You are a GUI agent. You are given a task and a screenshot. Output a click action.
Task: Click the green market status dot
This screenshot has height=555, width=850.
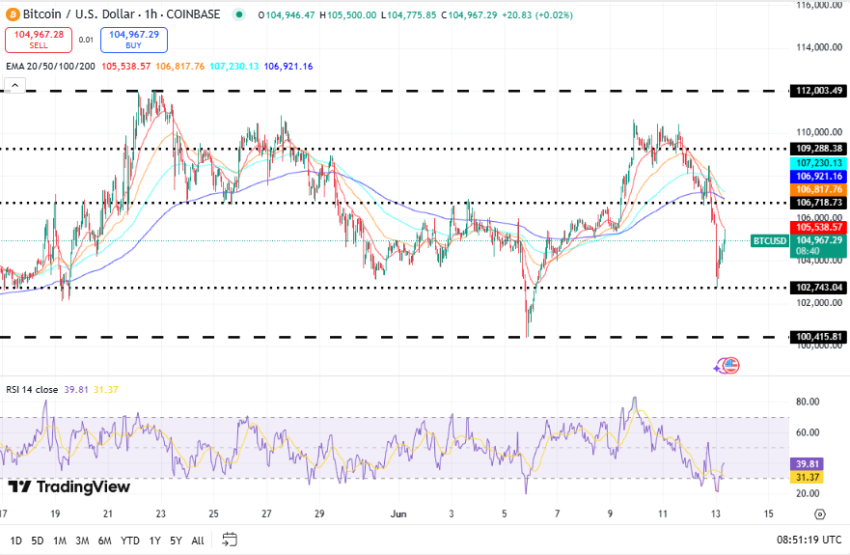[x=238, y=15]
